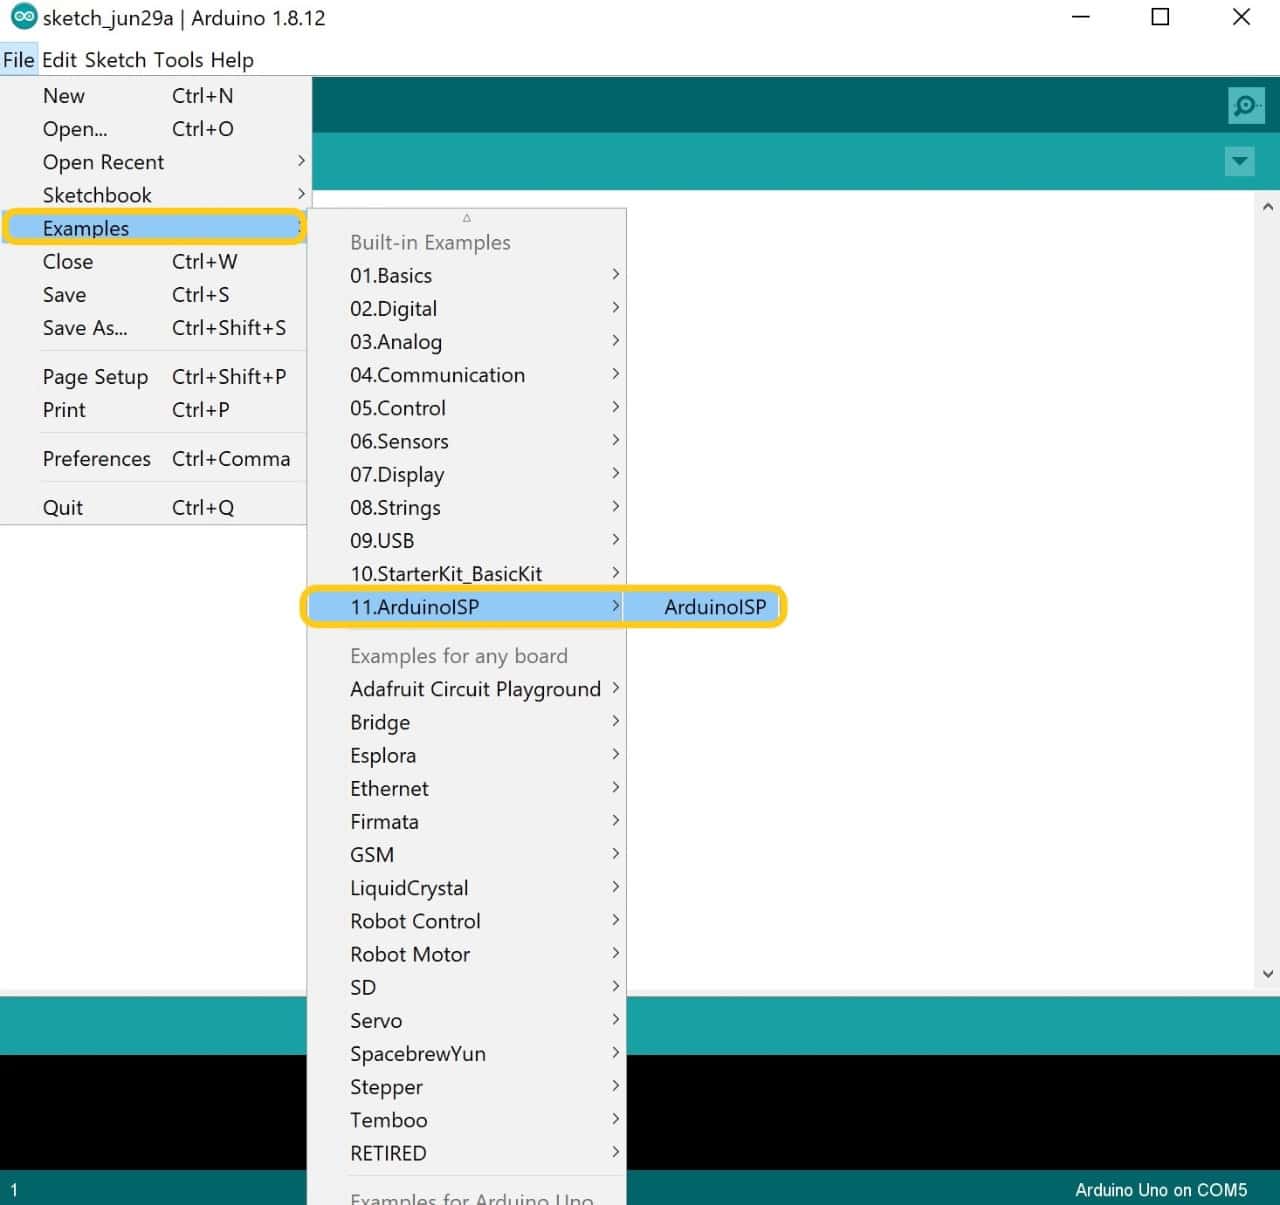Expand the Open Recent submenu
The height and width of the screenshot is (1205, 1280).
[x=155, y=162]
